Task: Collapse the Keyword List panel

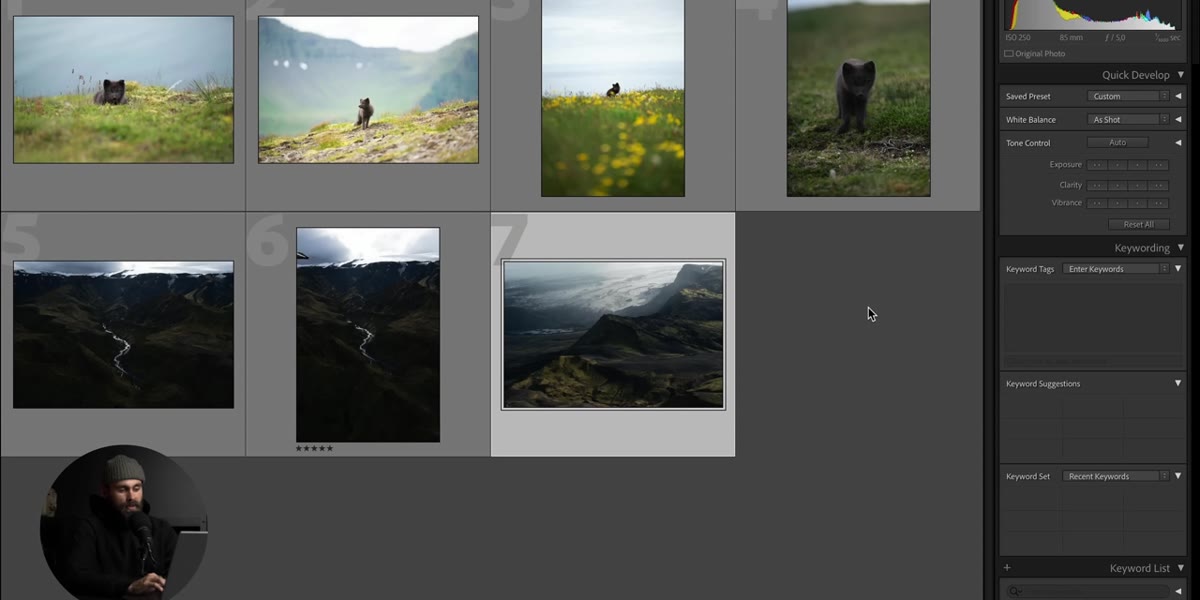Action: click(1181, 568)
